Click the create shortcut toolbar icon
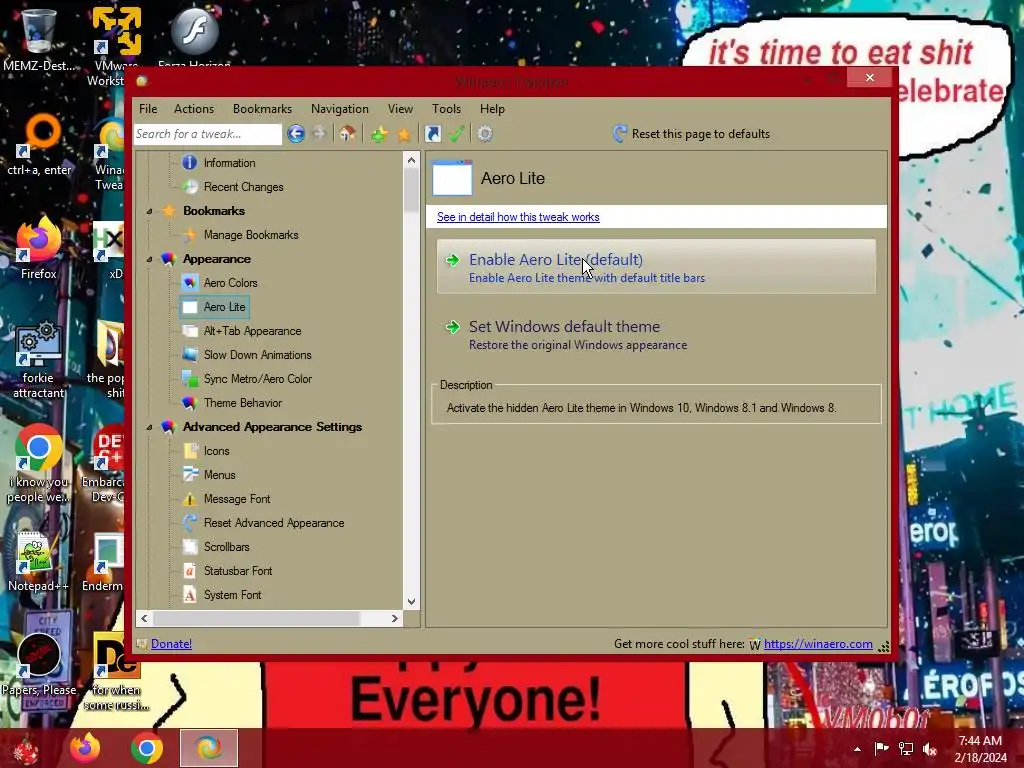Viewport: 1024px width, 768px height. tap(433, 134)
